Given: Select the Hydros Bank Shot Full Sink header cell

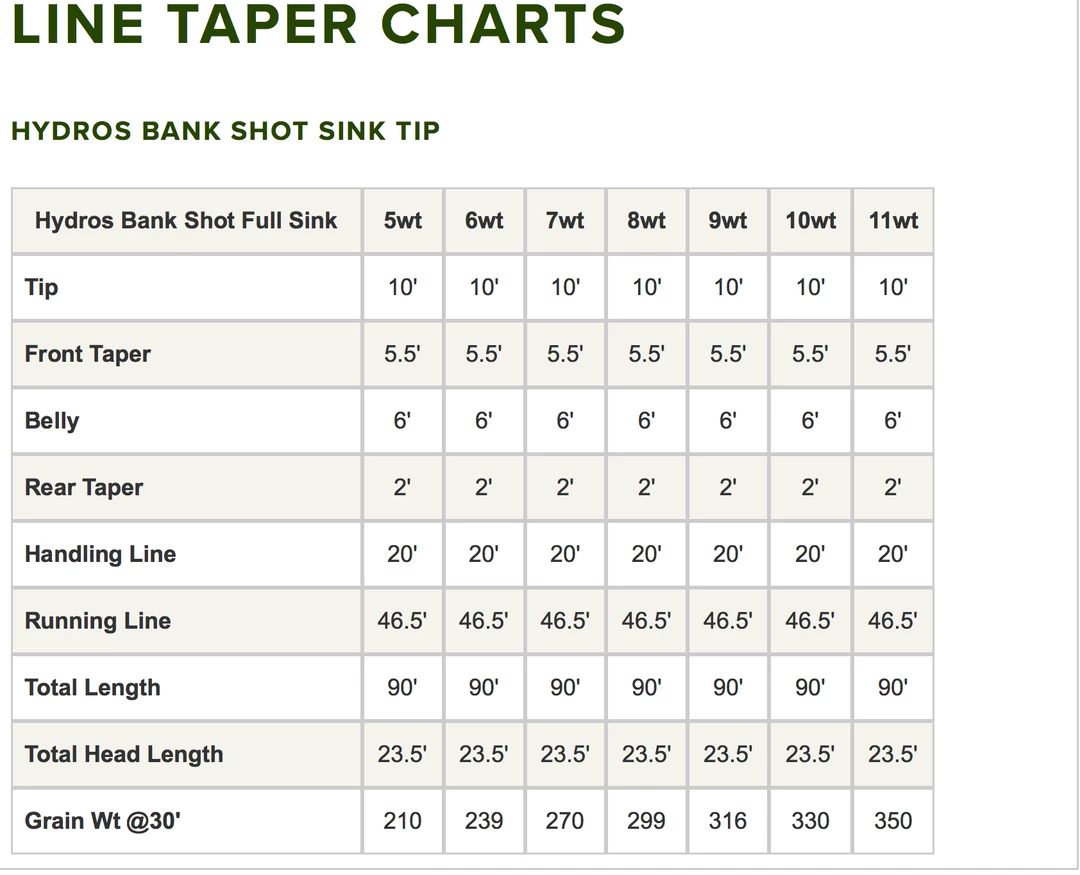Looking at the screenshot, I should [186, 221].
